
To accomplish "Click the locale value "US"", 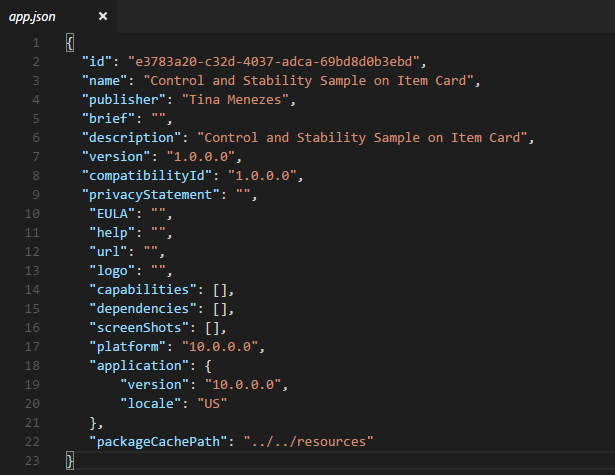I will (212, 404).
